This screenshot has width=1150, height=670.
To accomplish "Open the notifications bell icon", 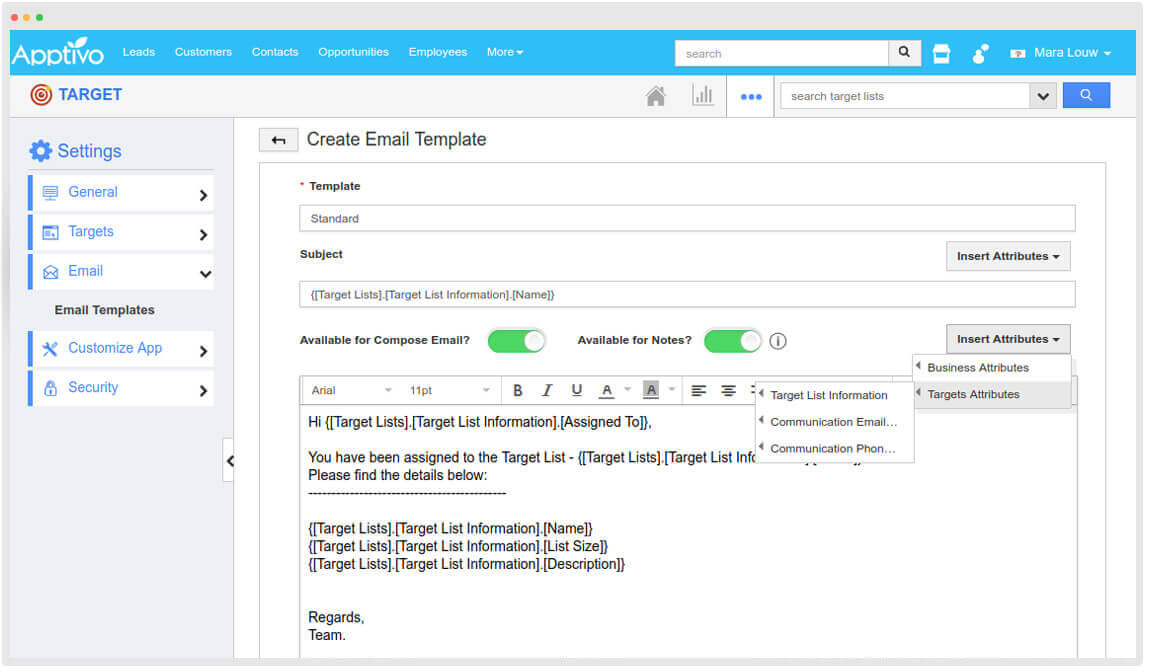I will [979, 53].
